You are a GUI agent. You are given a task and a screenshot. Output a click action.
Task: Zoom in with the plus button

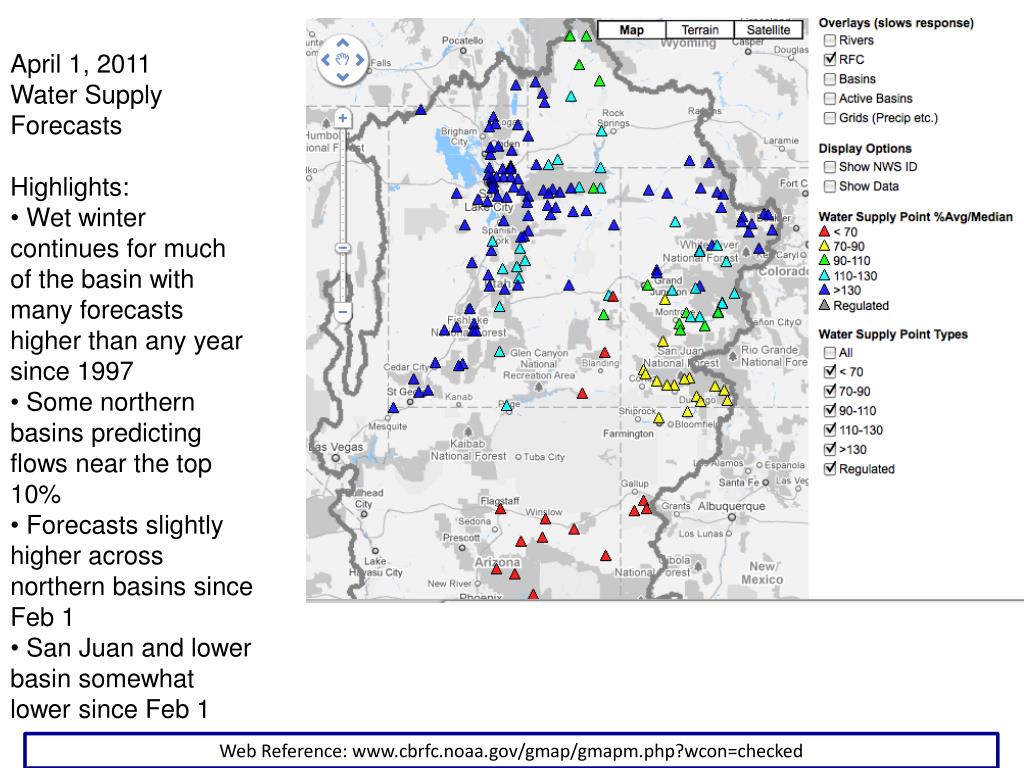tap(343, 118)
